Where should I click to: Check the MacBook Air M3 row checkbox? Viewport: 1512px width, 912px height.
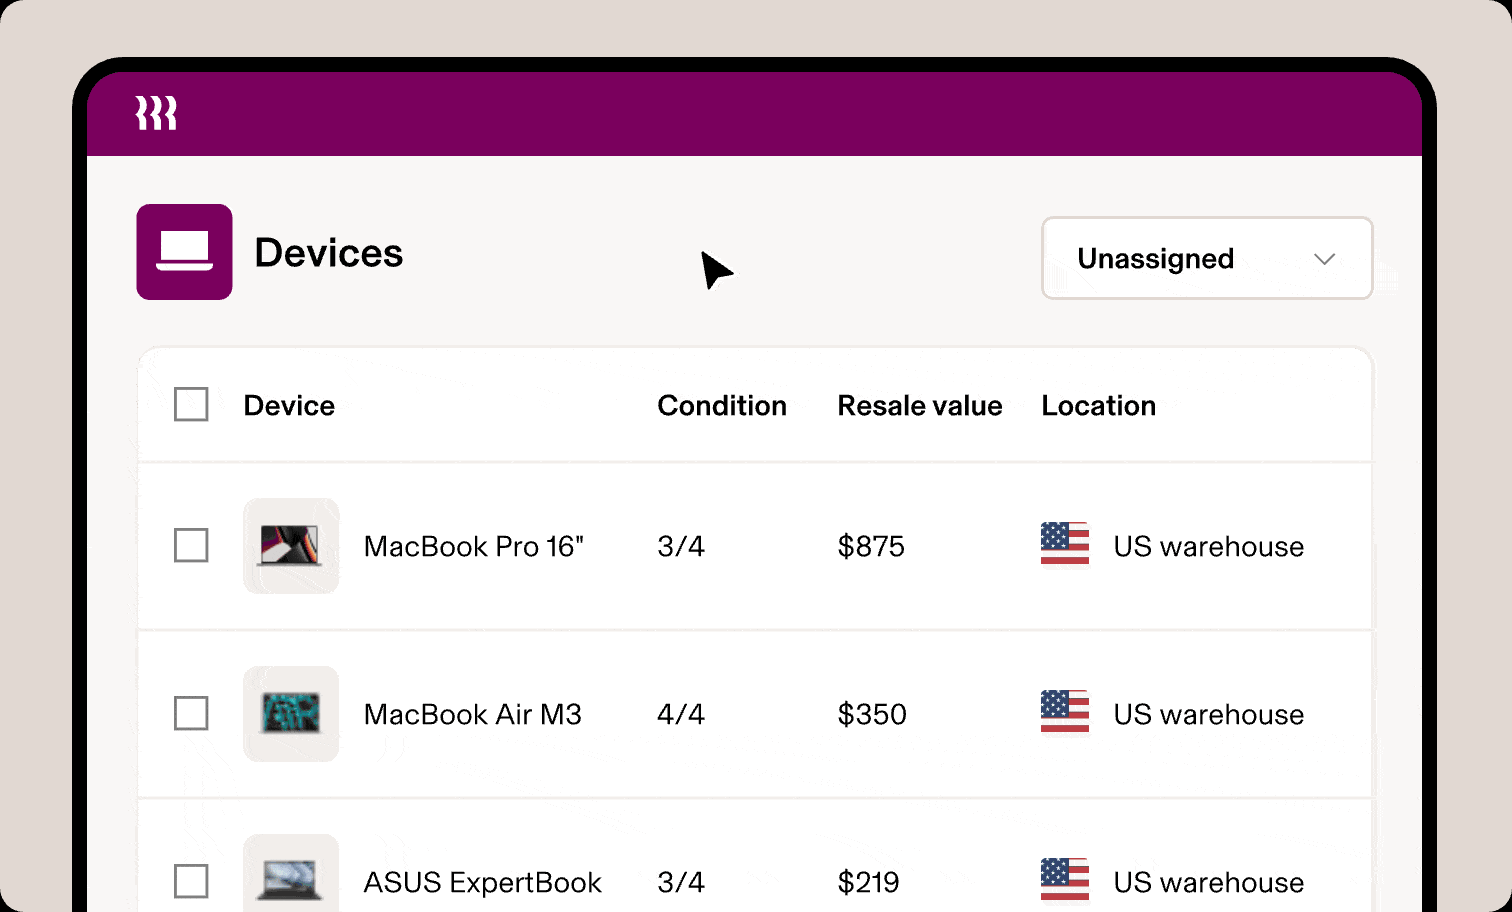coord(191,714)
